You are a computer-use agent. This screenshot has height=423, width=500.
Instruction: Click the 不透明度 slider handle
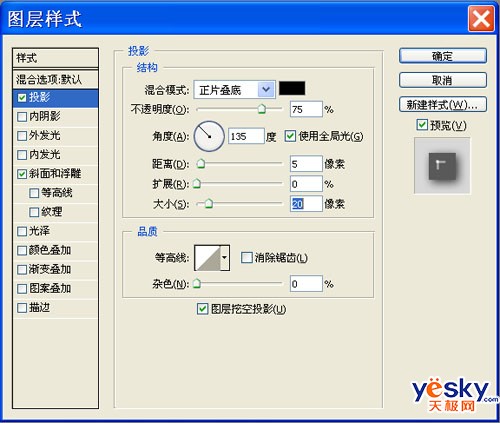pos(262,109)
